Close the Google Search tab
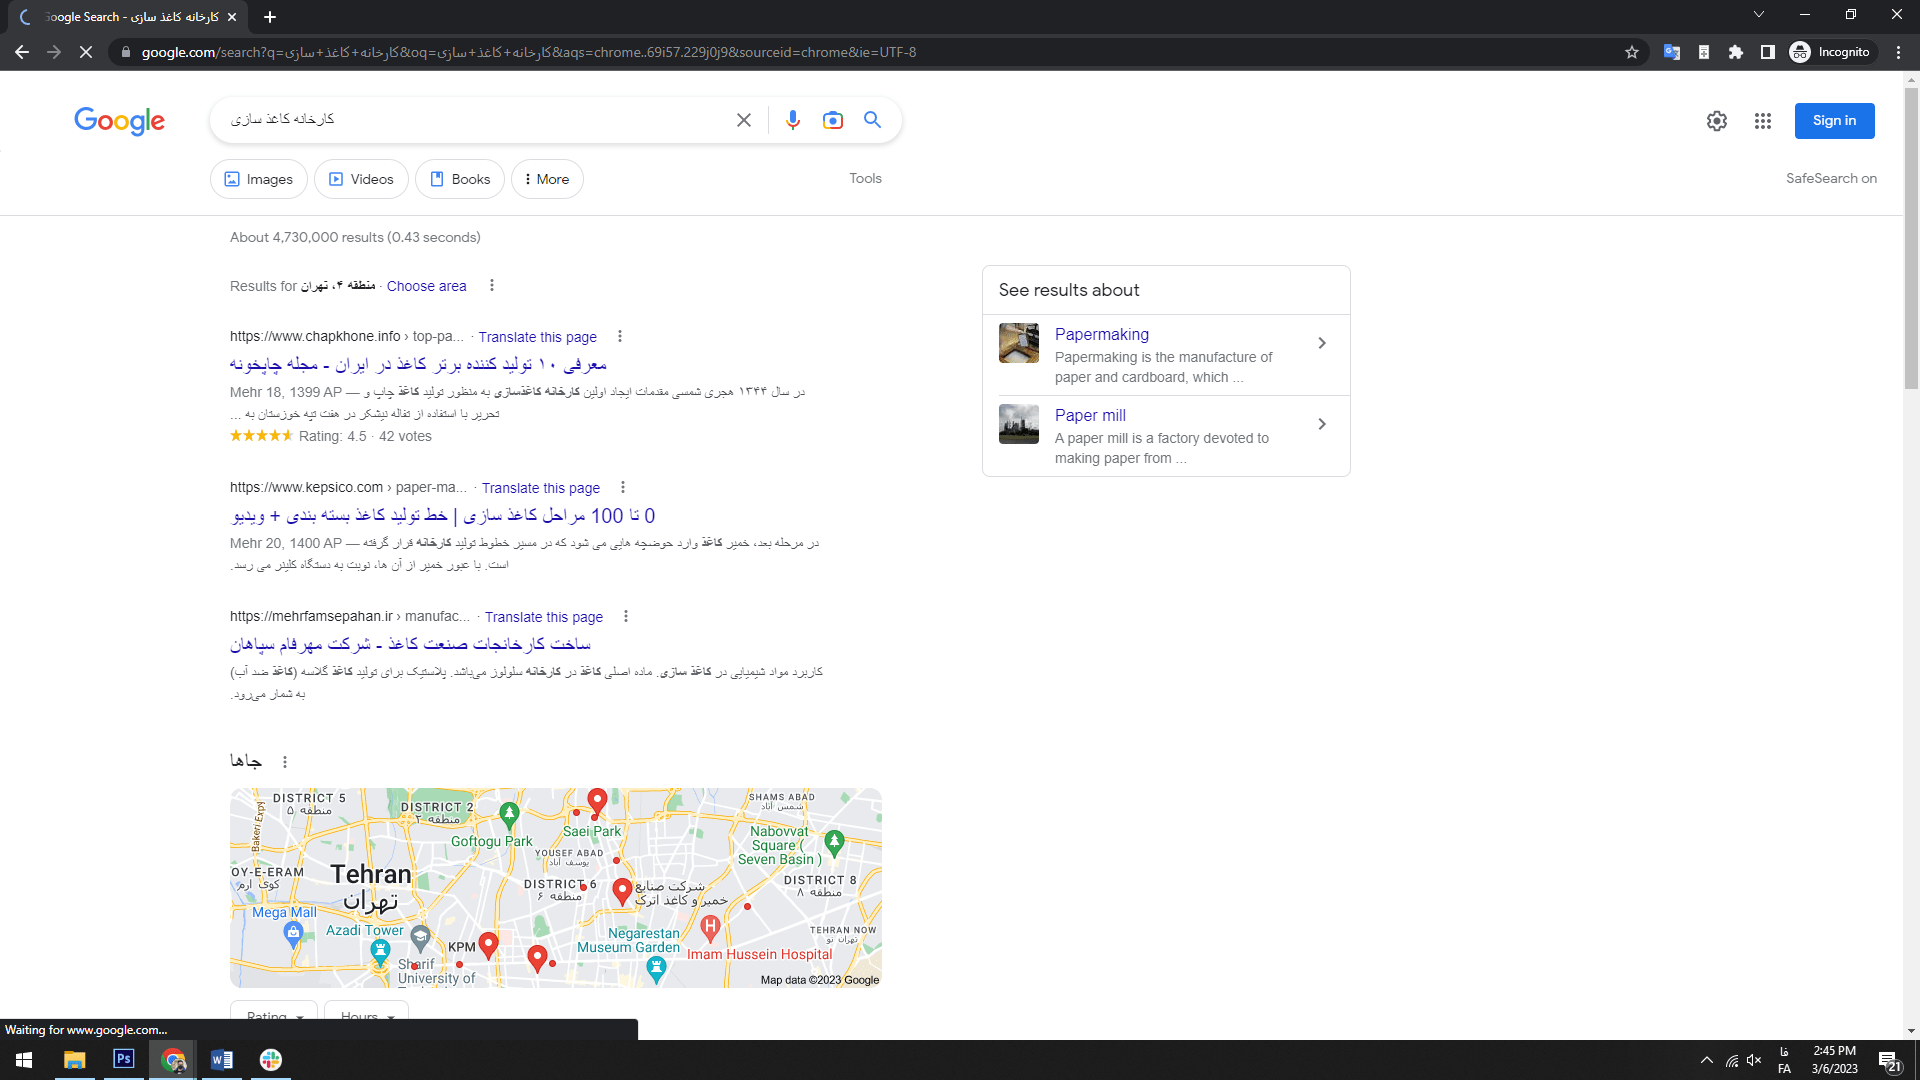 pyautogui.click(x=232, y=17)
